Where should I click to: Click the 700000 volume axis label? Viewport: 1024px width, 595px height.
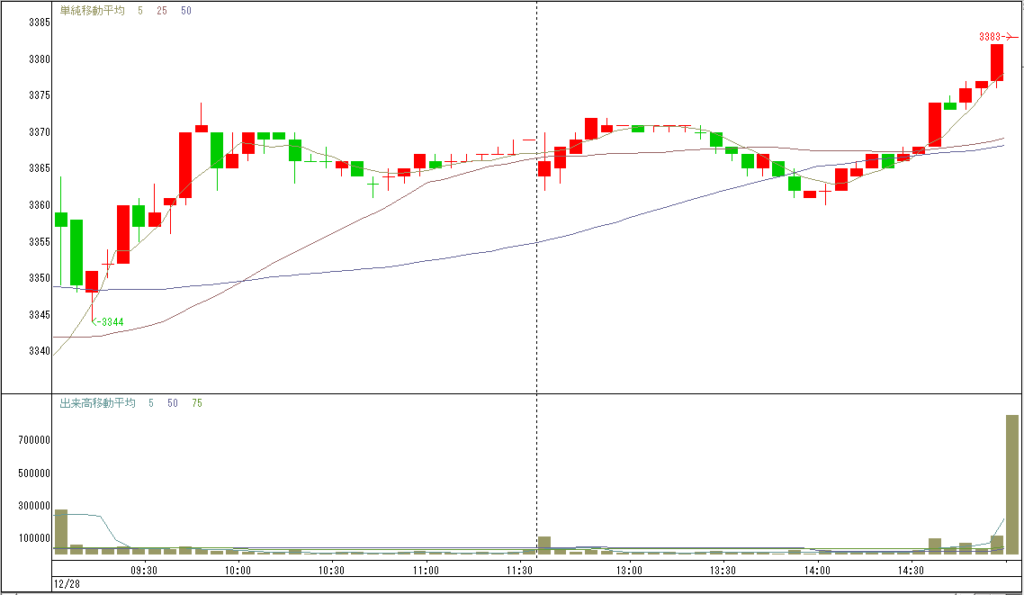(34, 440)
